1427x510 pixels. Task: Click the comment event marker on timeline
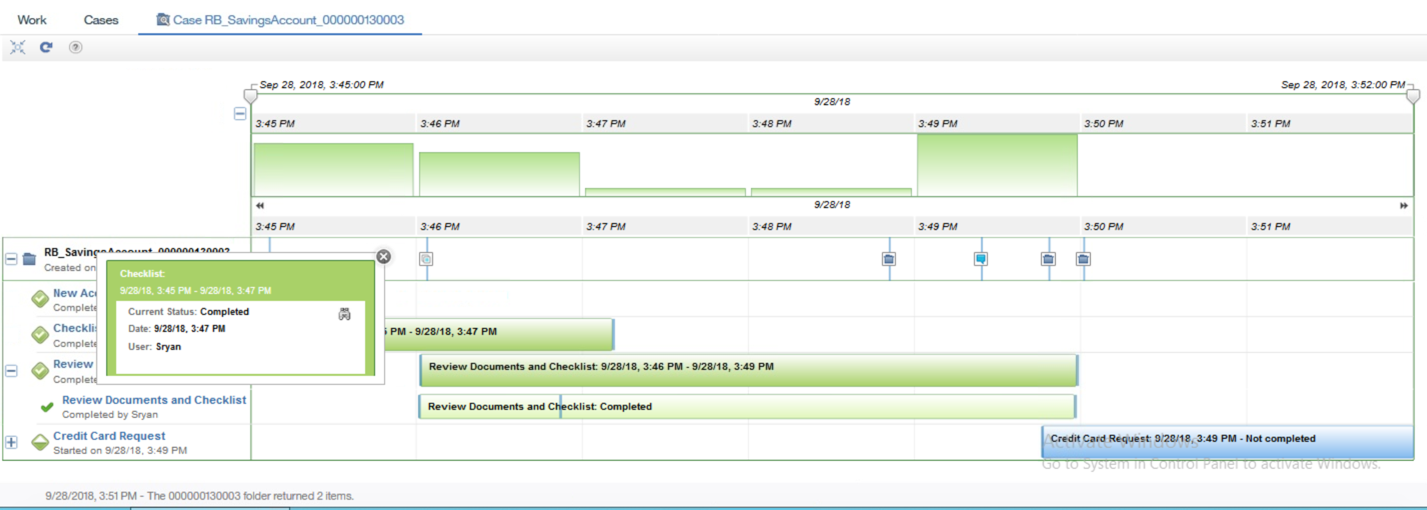[981, 259]
